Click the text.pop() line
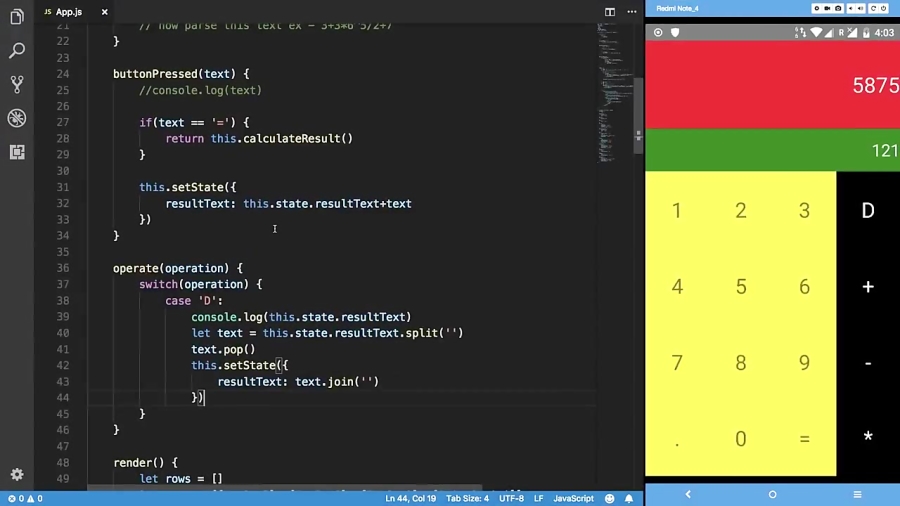Screen dimensions: 900x506 click(x=223, y=349)
